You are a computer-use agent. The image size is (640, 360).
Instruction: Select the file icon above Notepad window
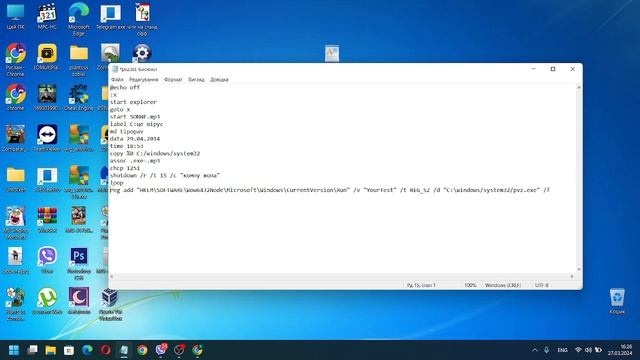click(x=332, y=53)
